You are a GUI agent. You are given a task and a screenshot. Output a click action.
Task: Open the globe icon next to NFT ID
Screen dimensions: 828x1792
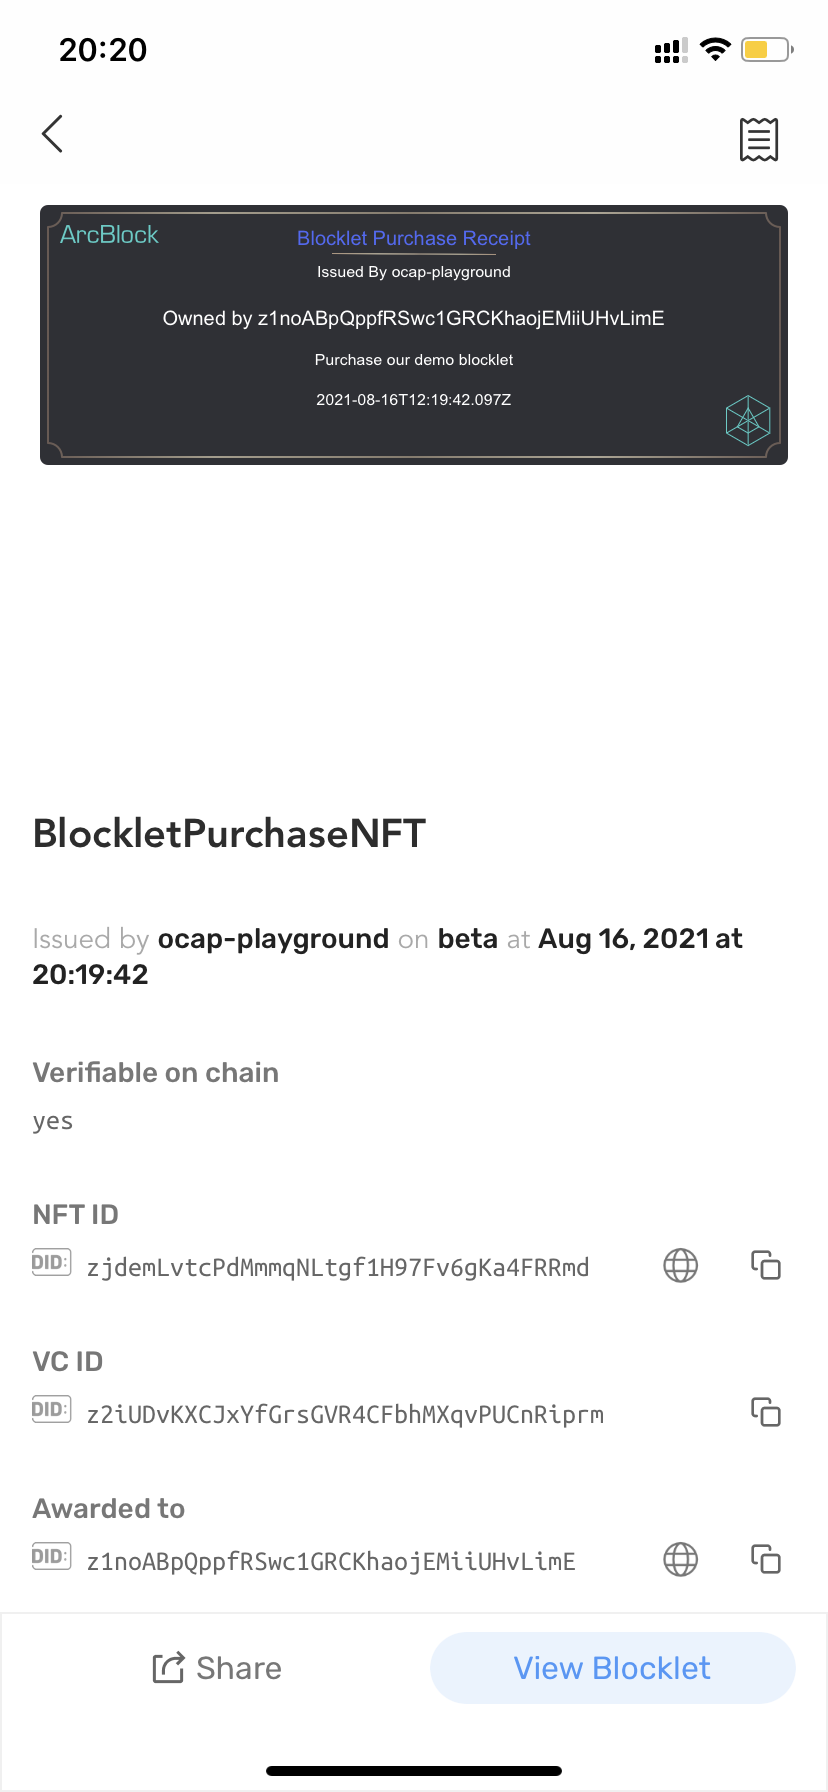click(x=681, y=1266)
